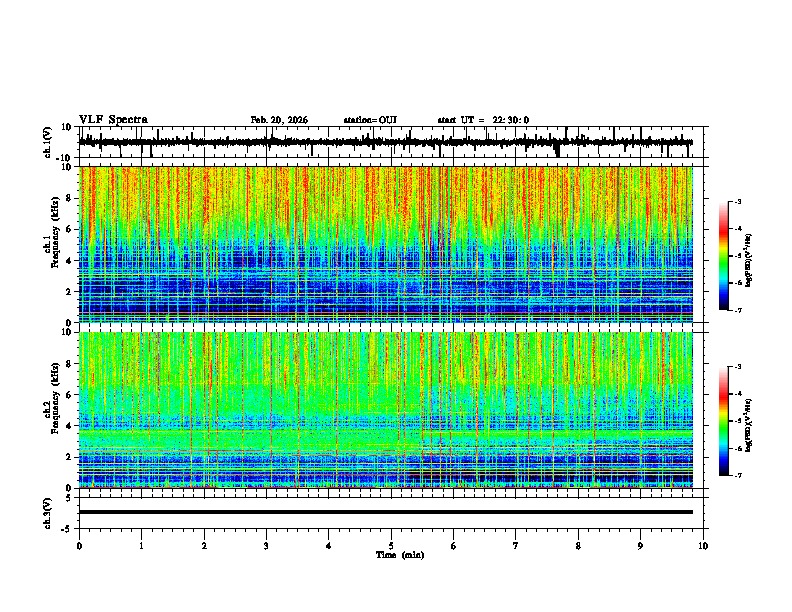Click the "3" tick on the Time axis
Viewport: 792px width, 612px height.
point(266,546)
